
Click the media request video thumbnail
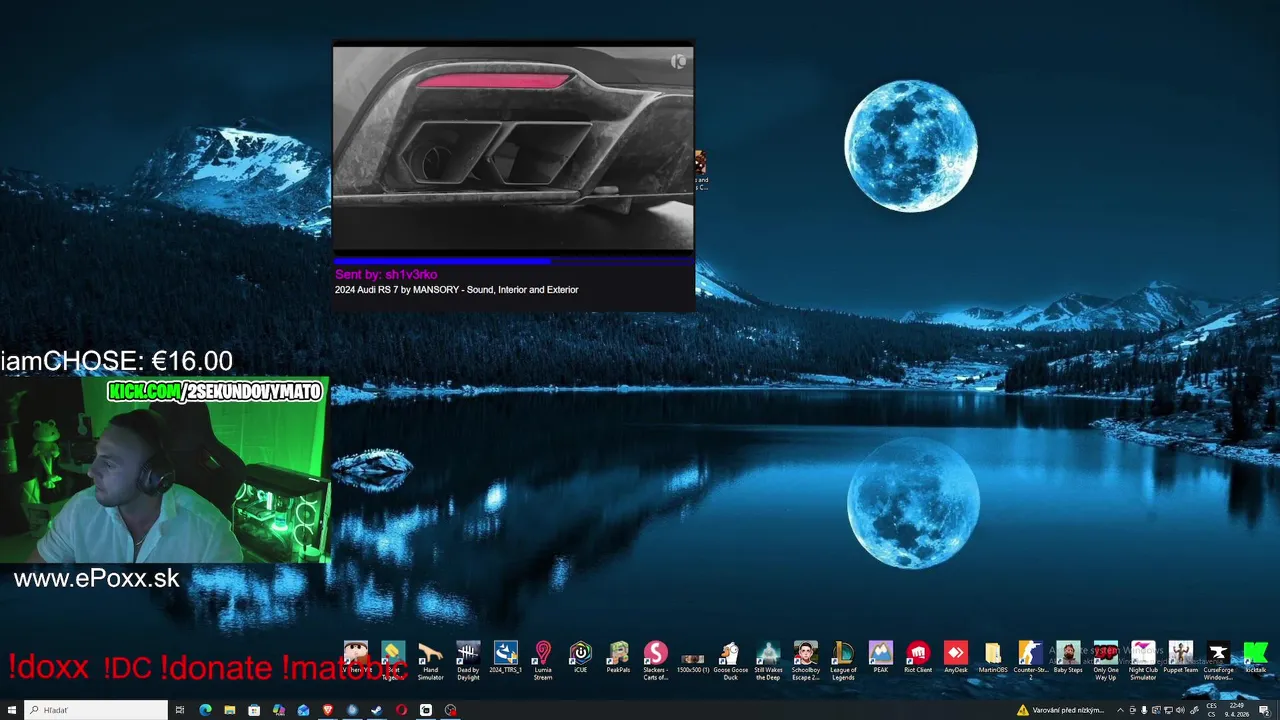coord(513,147)
